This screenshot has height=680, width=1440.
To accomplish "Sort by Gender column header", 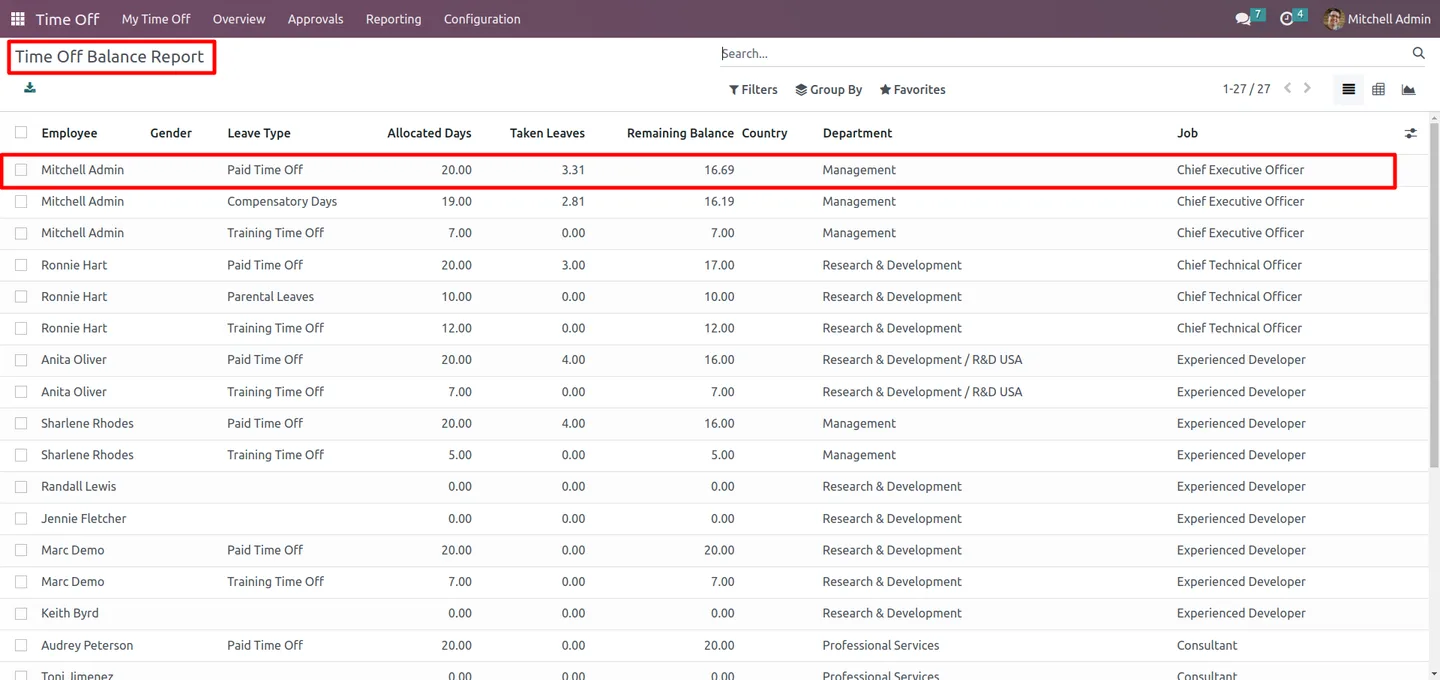I will pos(171,133).
